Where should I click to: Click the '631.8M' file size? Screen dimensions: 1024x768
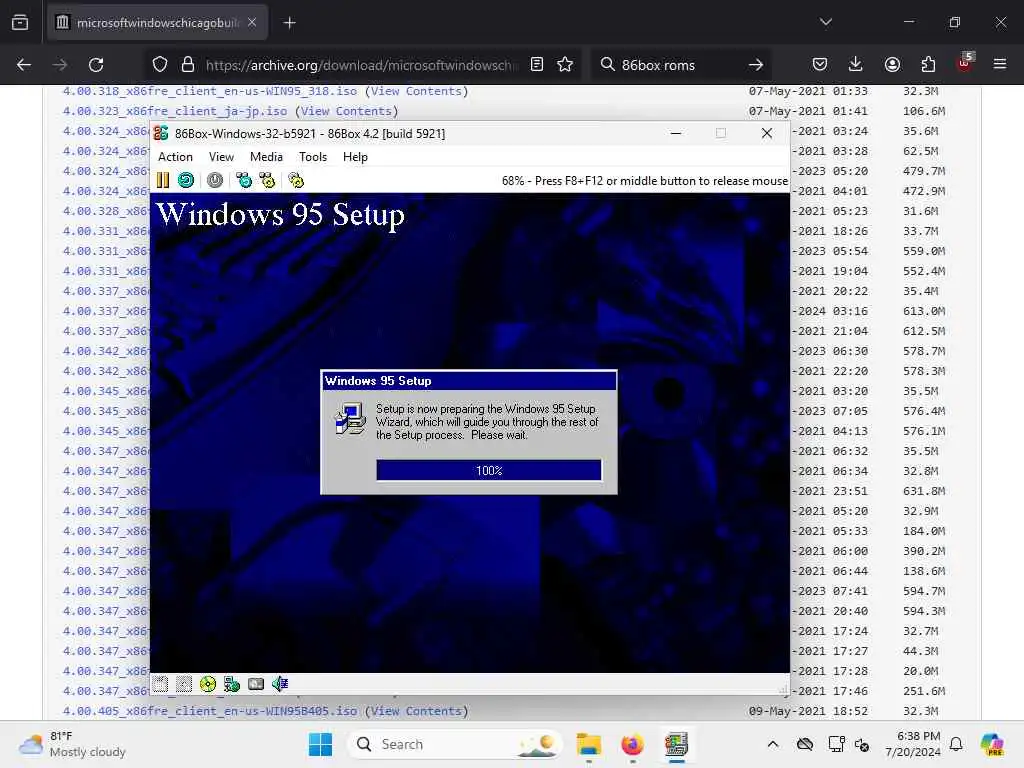(x=924, y=491)
